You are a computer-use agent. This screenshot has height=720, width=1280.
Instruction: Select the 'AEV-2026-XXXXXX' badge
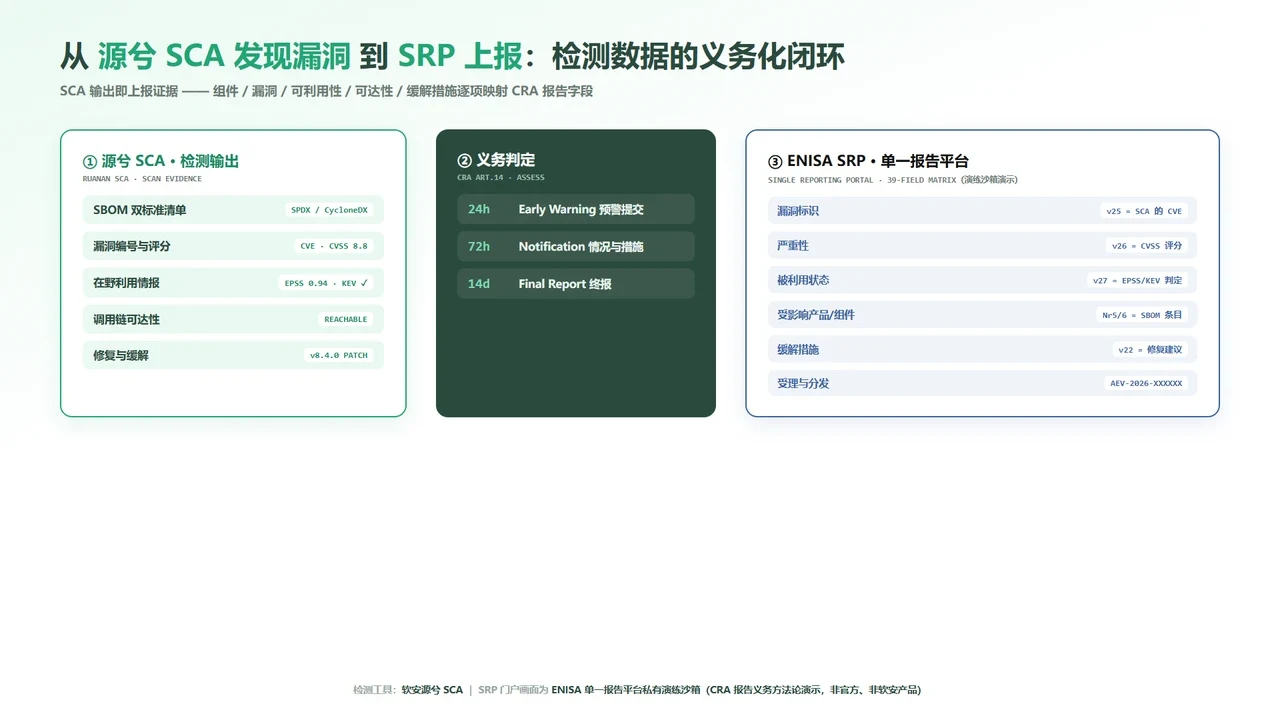(x=1146, y=383)
